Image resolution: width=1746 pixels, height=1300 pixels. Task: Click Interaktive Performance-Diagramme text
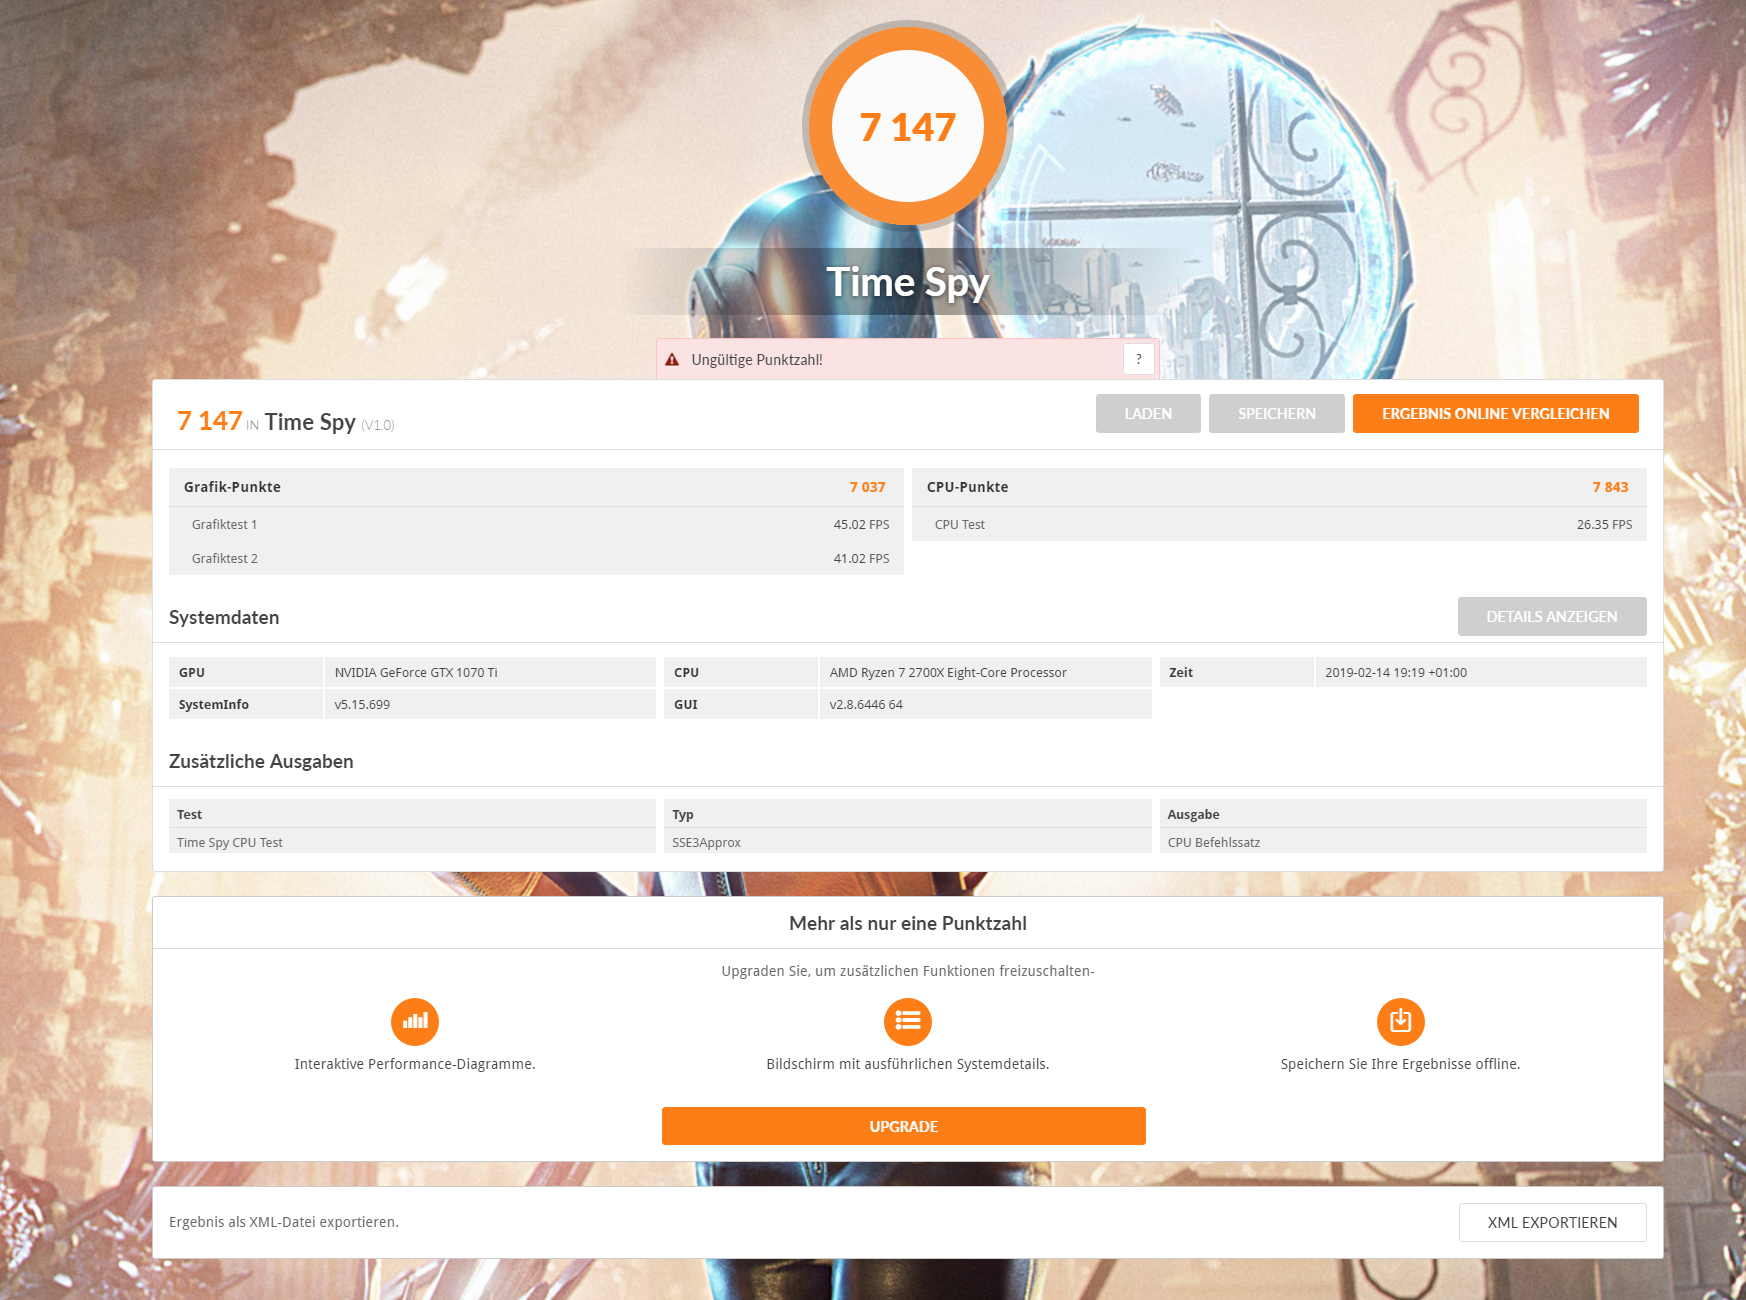click(x=415, y=1064)
